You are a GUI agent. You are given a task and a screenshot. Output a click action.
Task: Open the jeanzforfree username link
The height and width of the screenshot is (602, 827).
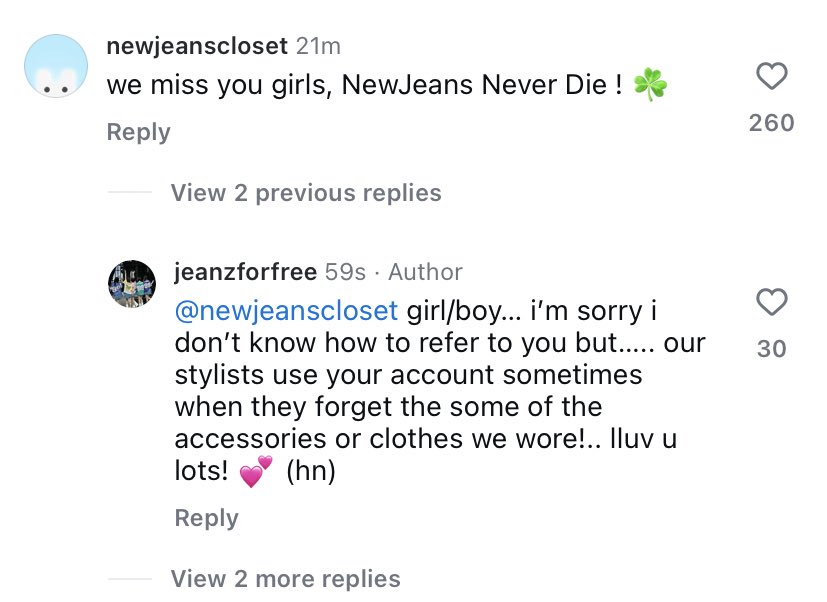tap(245, 272)
